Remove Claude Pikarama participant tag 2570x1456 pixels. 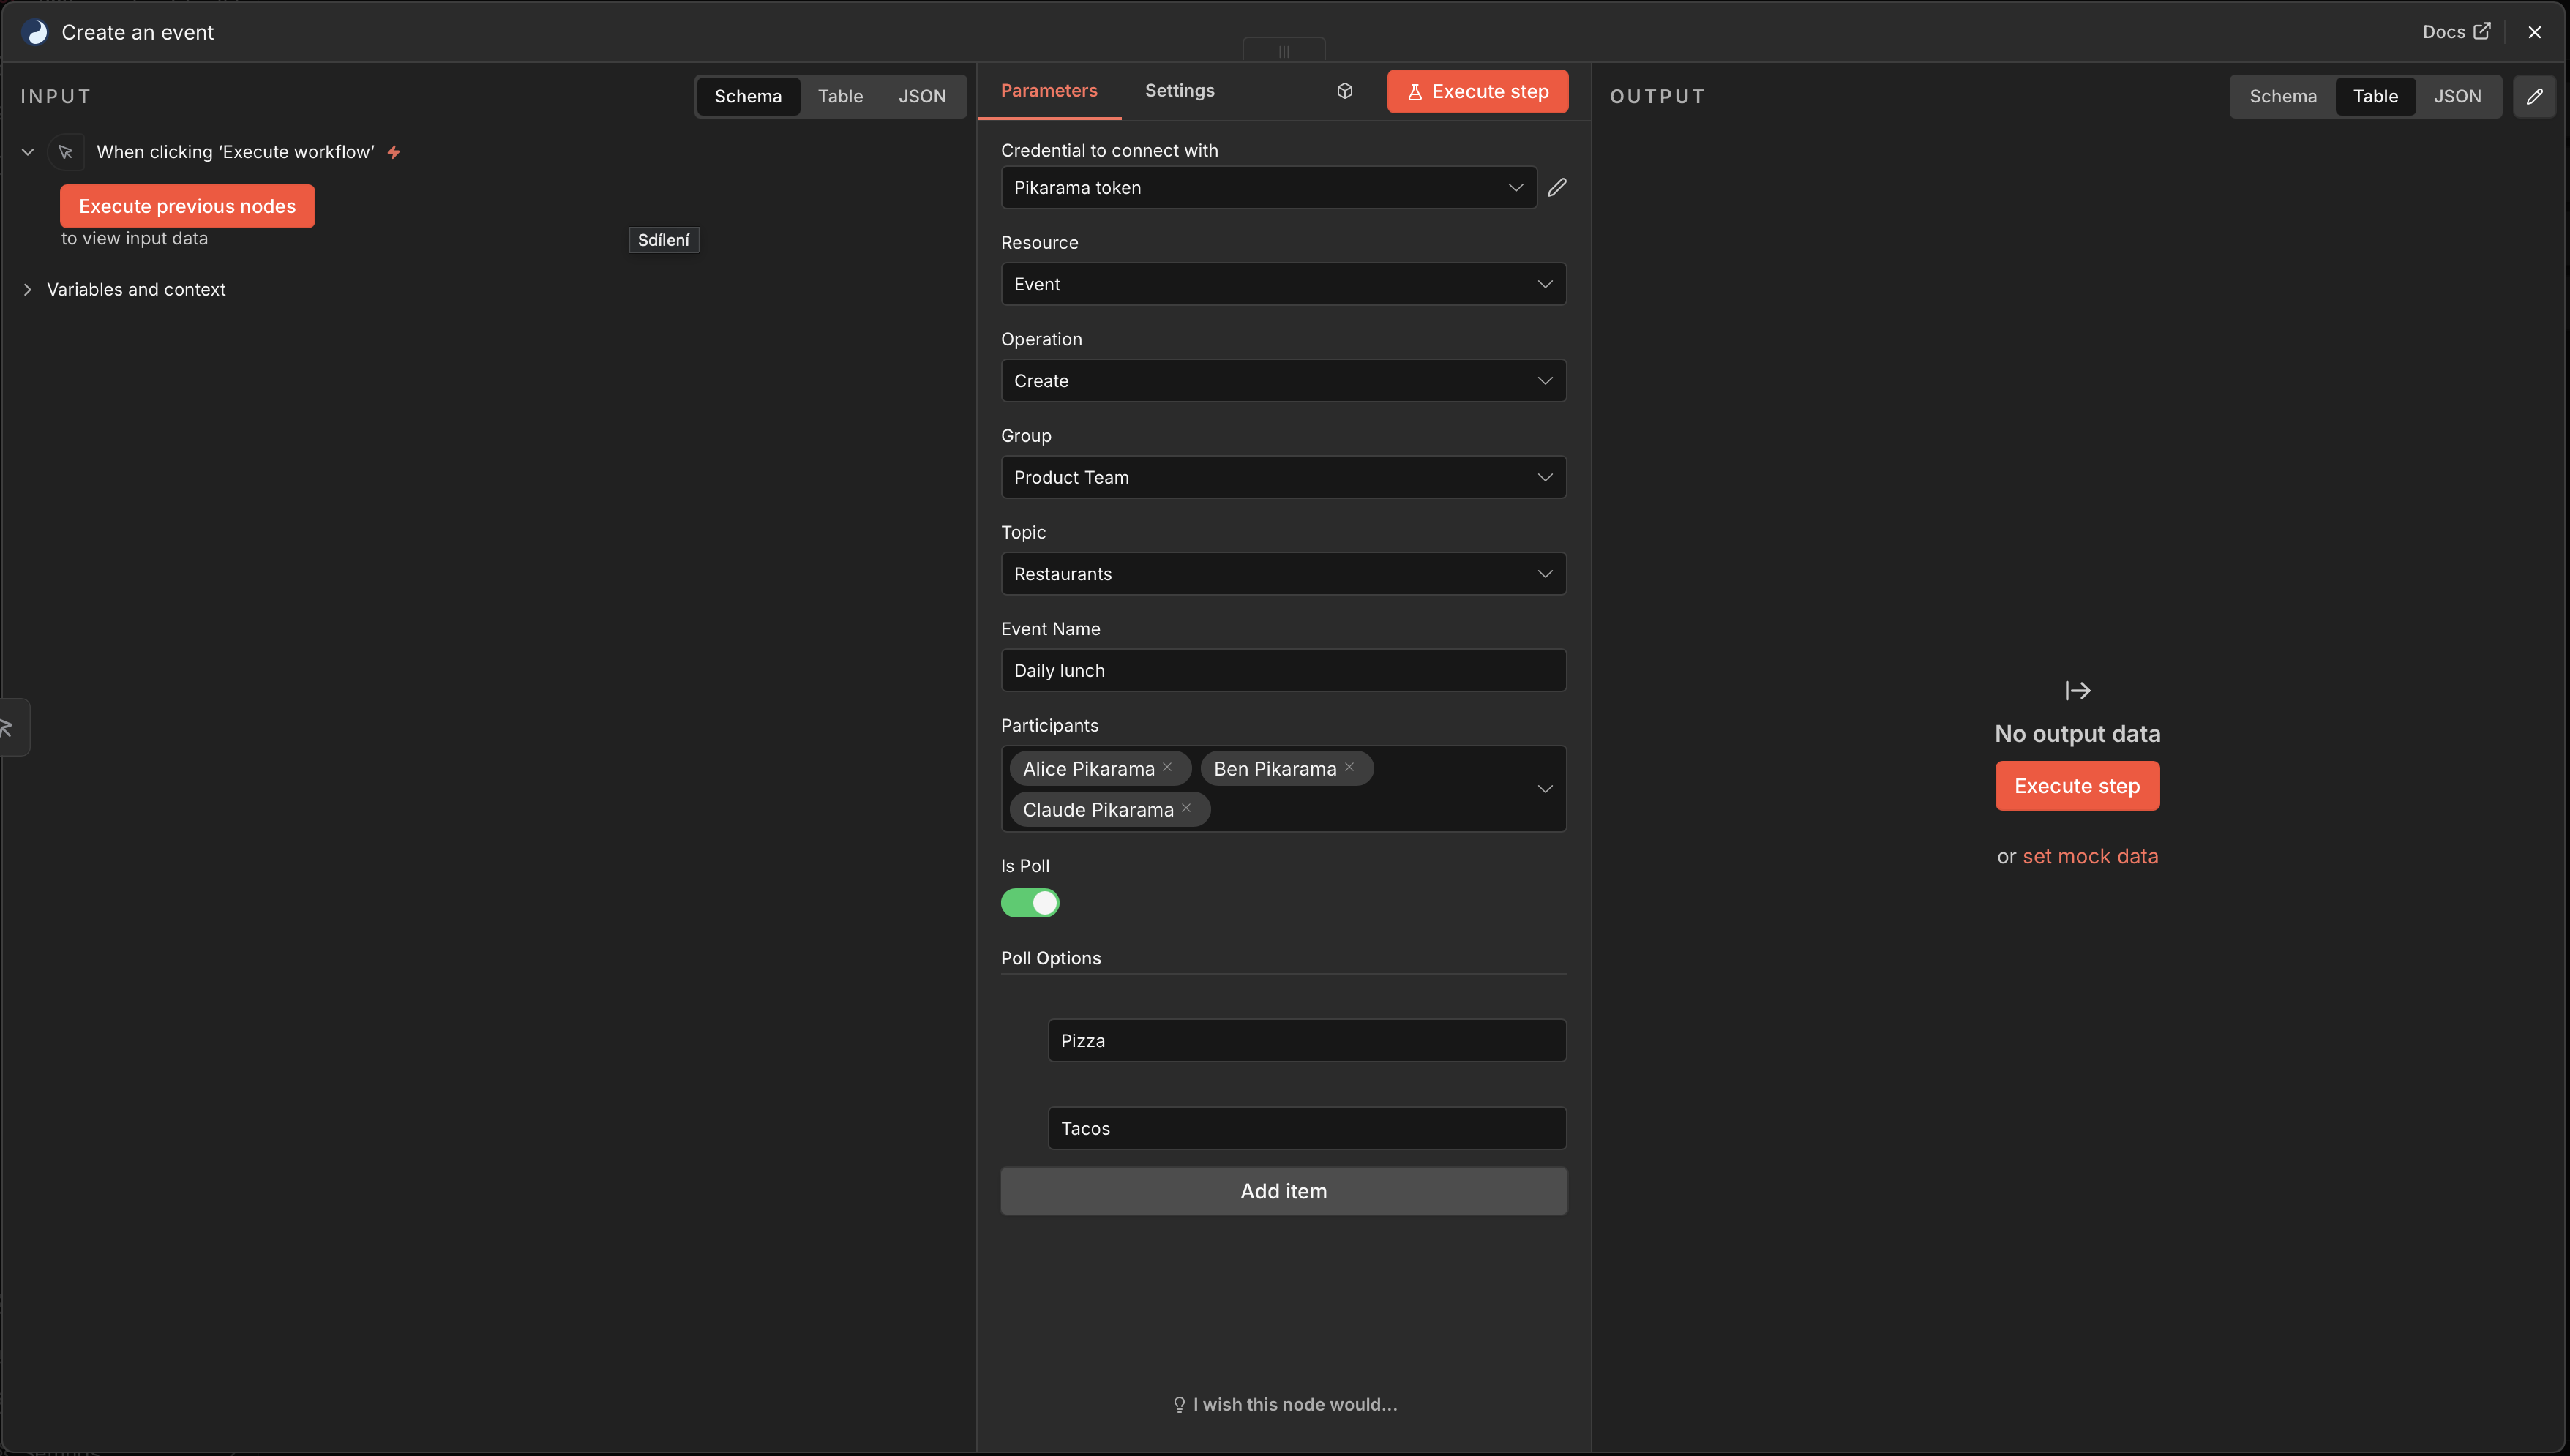click(x=1186, y=808)
